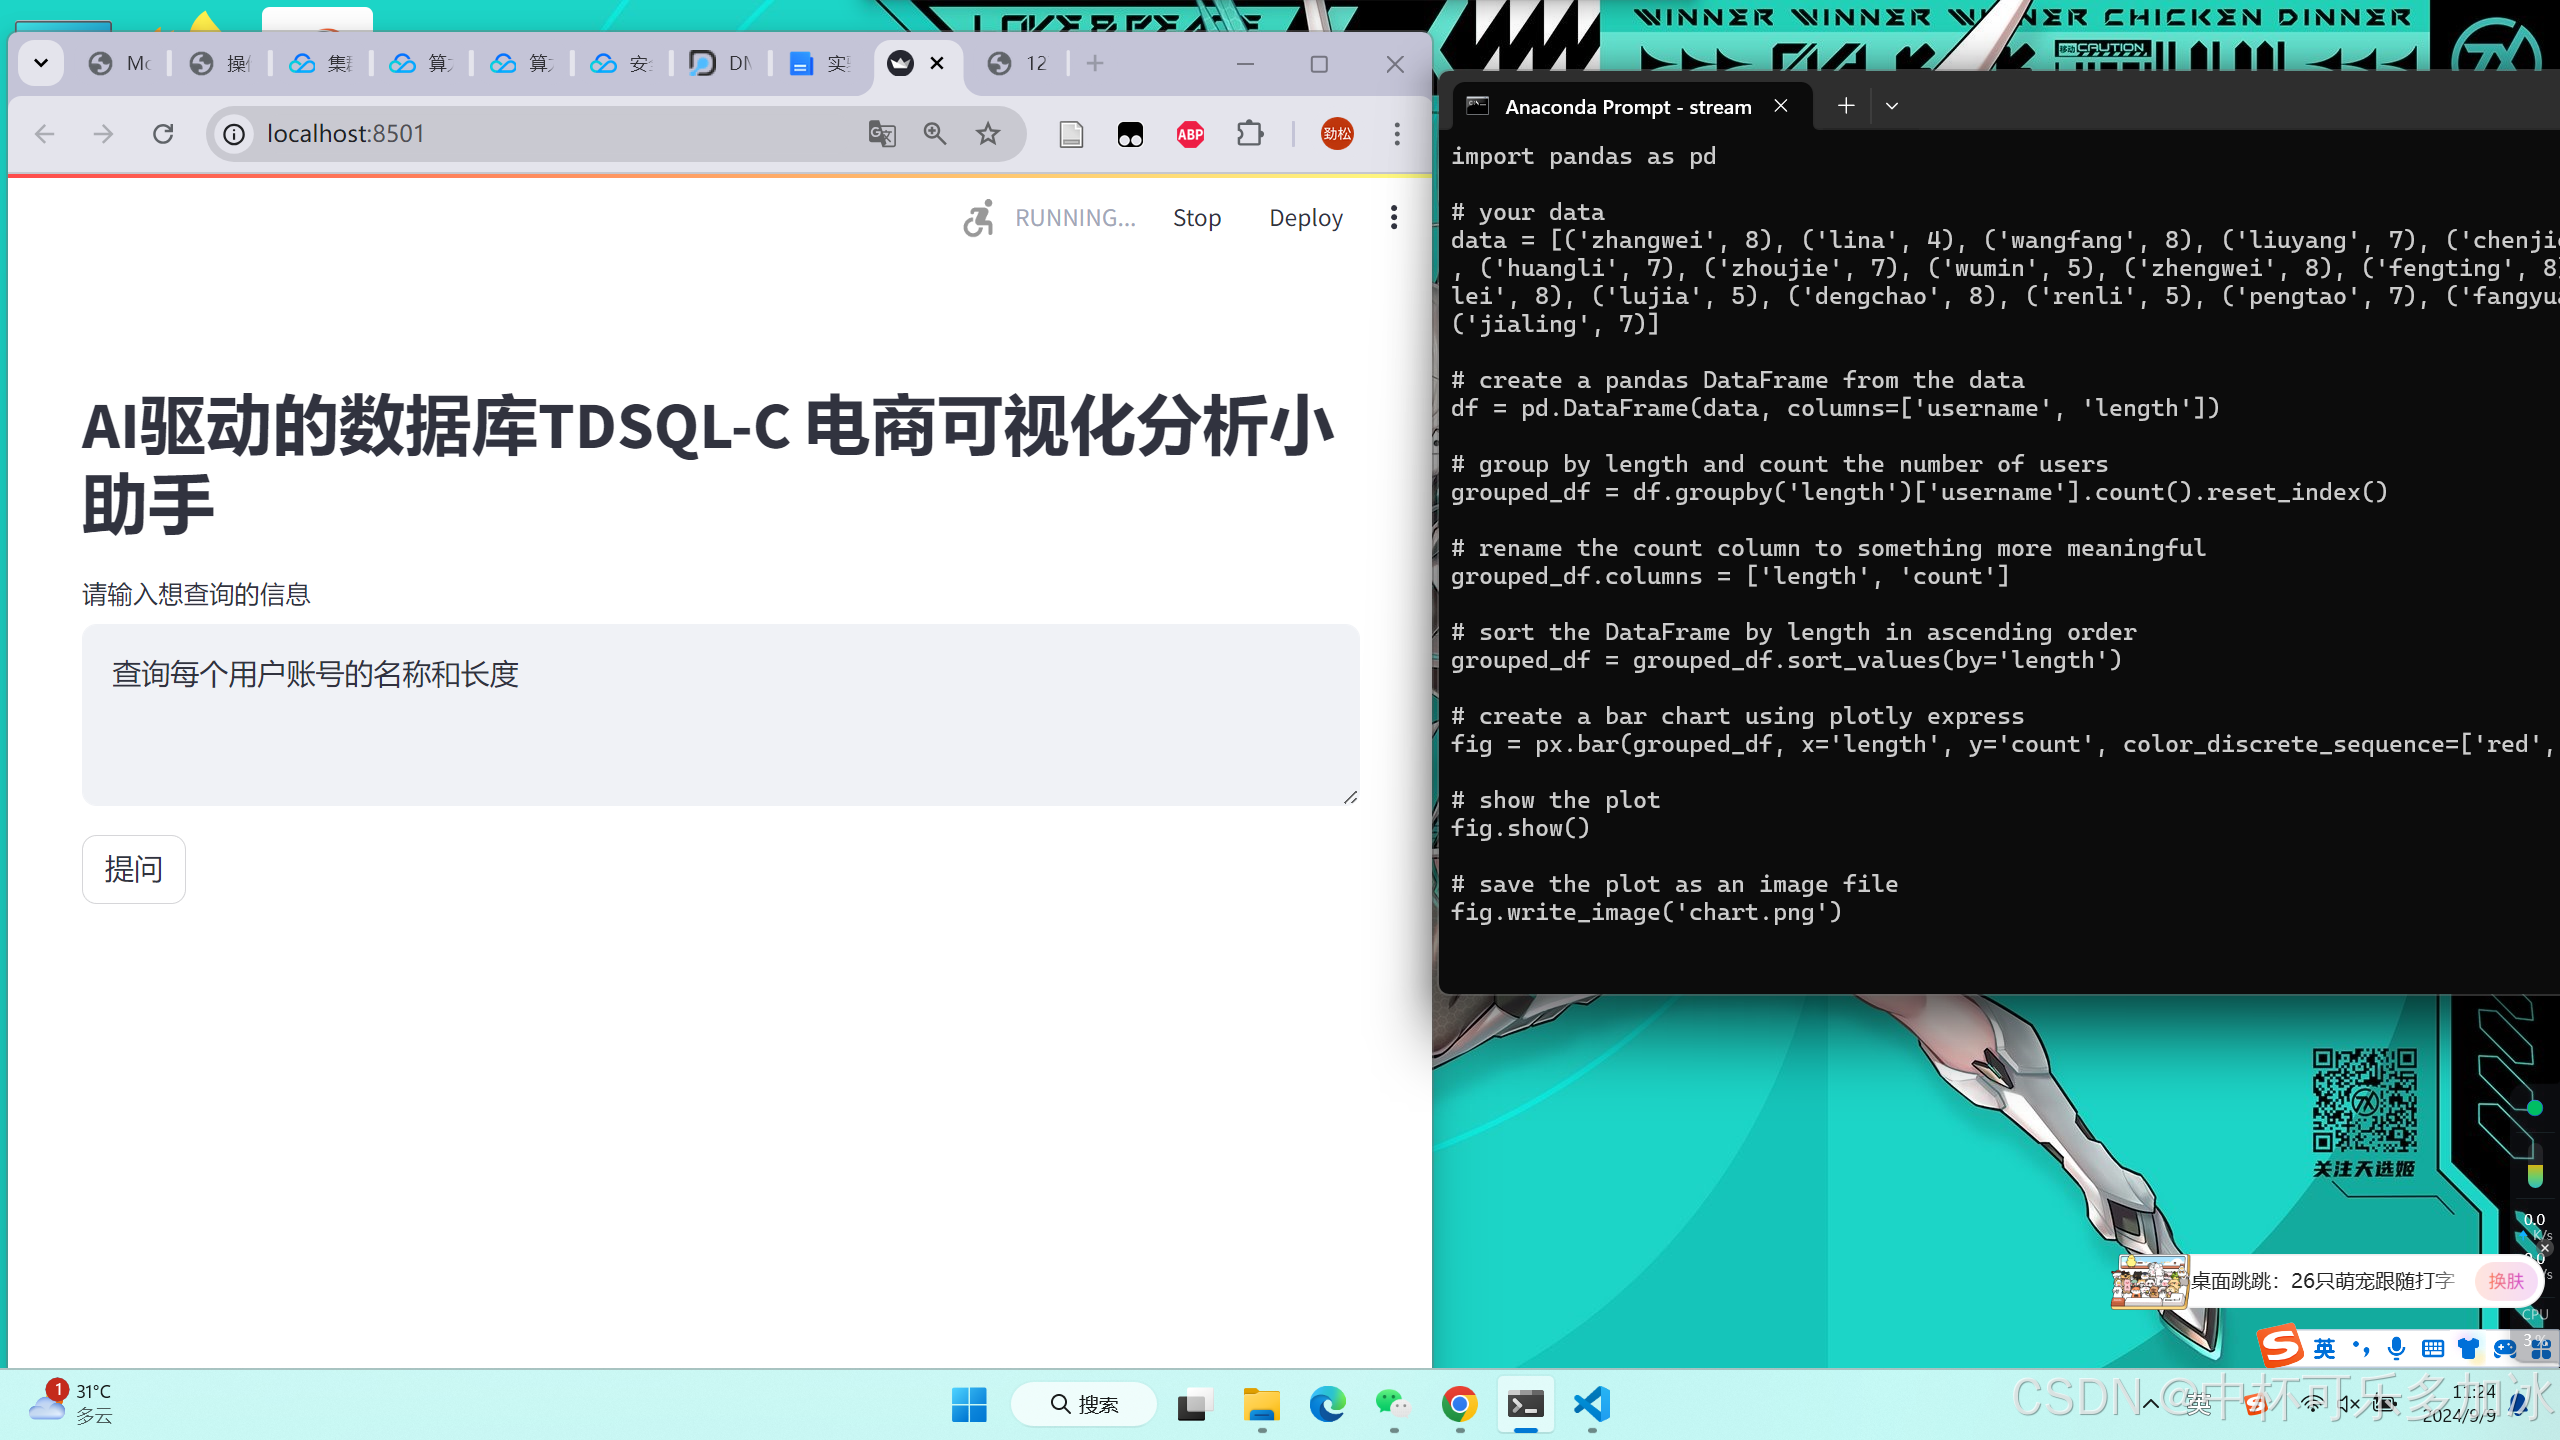Image resolution: width=2560 pixels, height=1440 pixels.
Task: Click the 提问 submit button
Action: tap(134, 869)
